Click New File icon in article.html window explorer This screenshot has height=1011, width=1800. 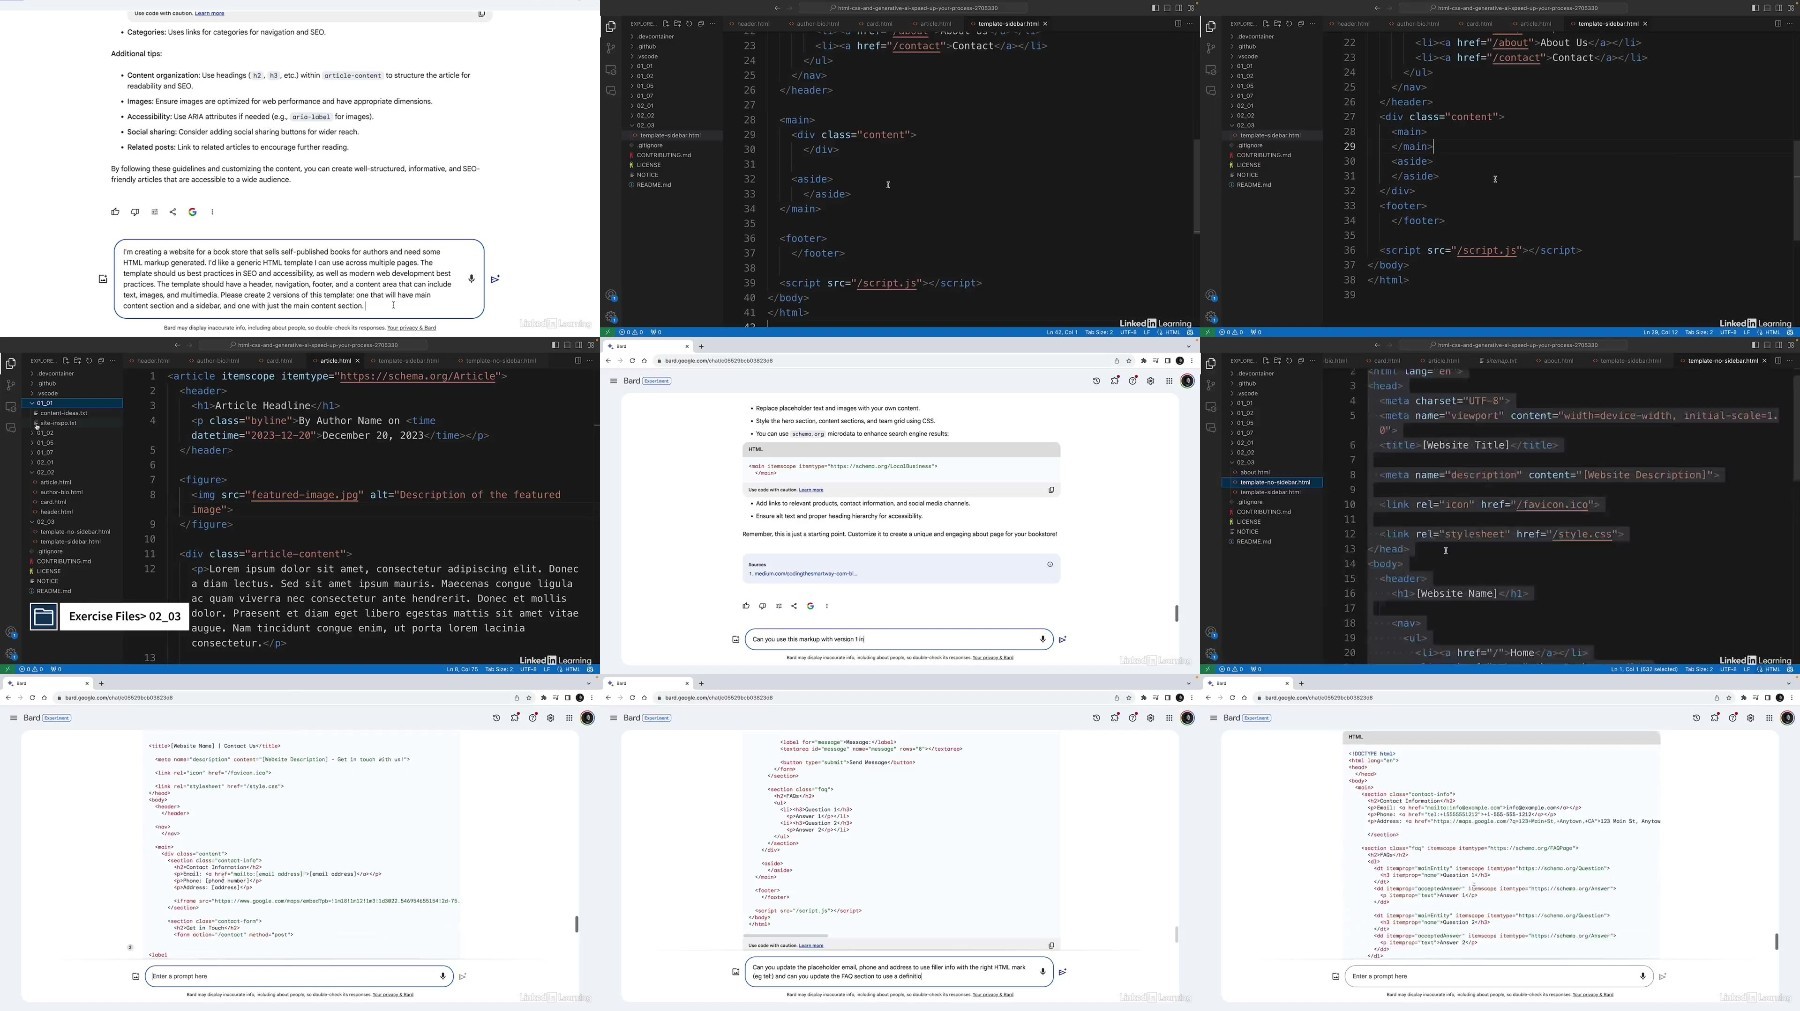click(66, 361)
